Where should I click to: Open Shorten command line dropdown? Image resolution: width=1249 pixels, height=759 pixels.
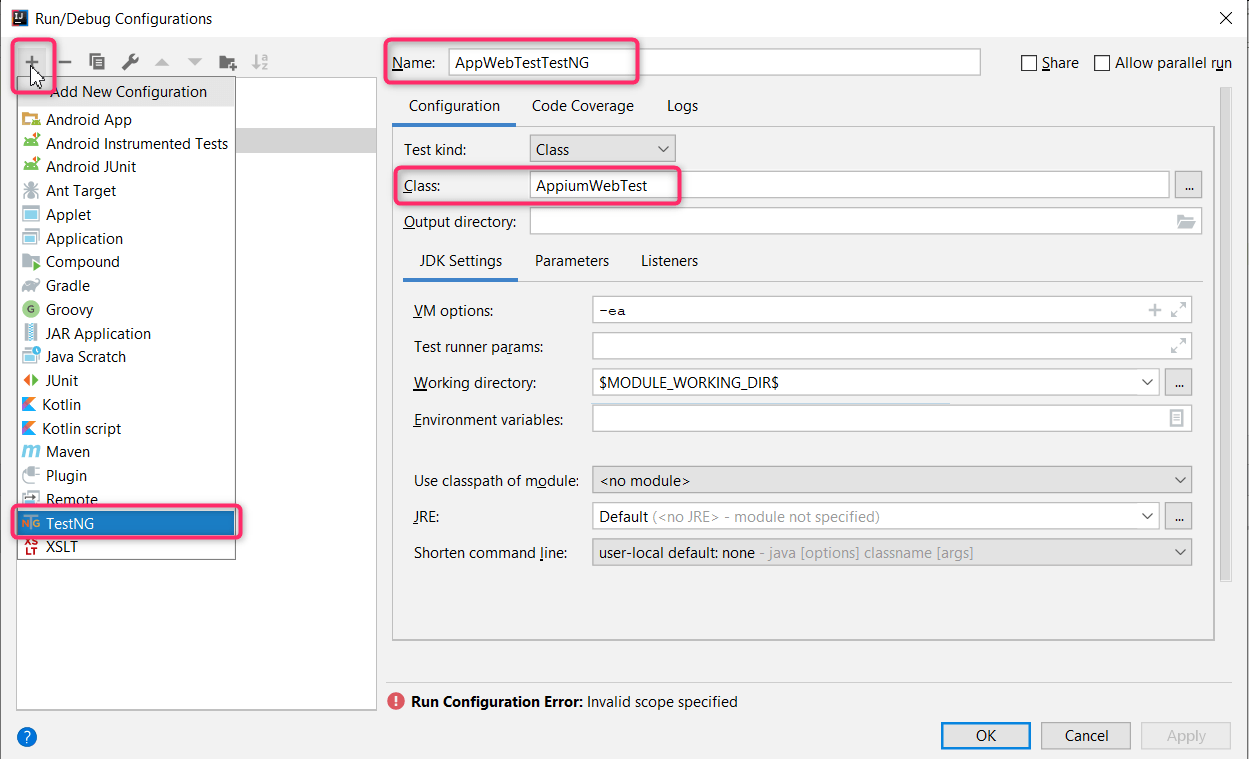point(891,552)
